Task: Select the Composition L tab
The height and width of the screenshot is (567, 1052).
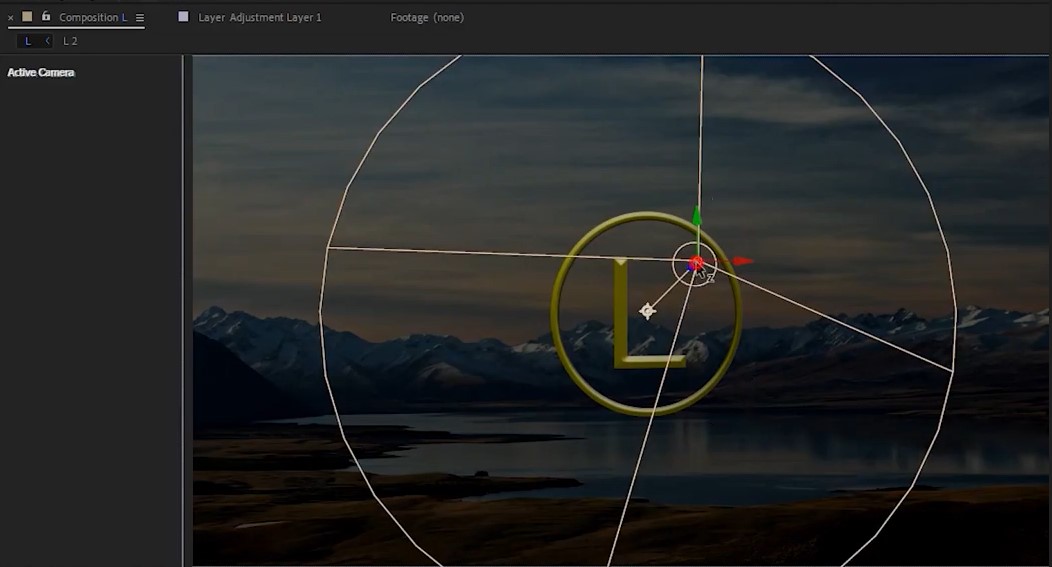Action: (93, 17)
